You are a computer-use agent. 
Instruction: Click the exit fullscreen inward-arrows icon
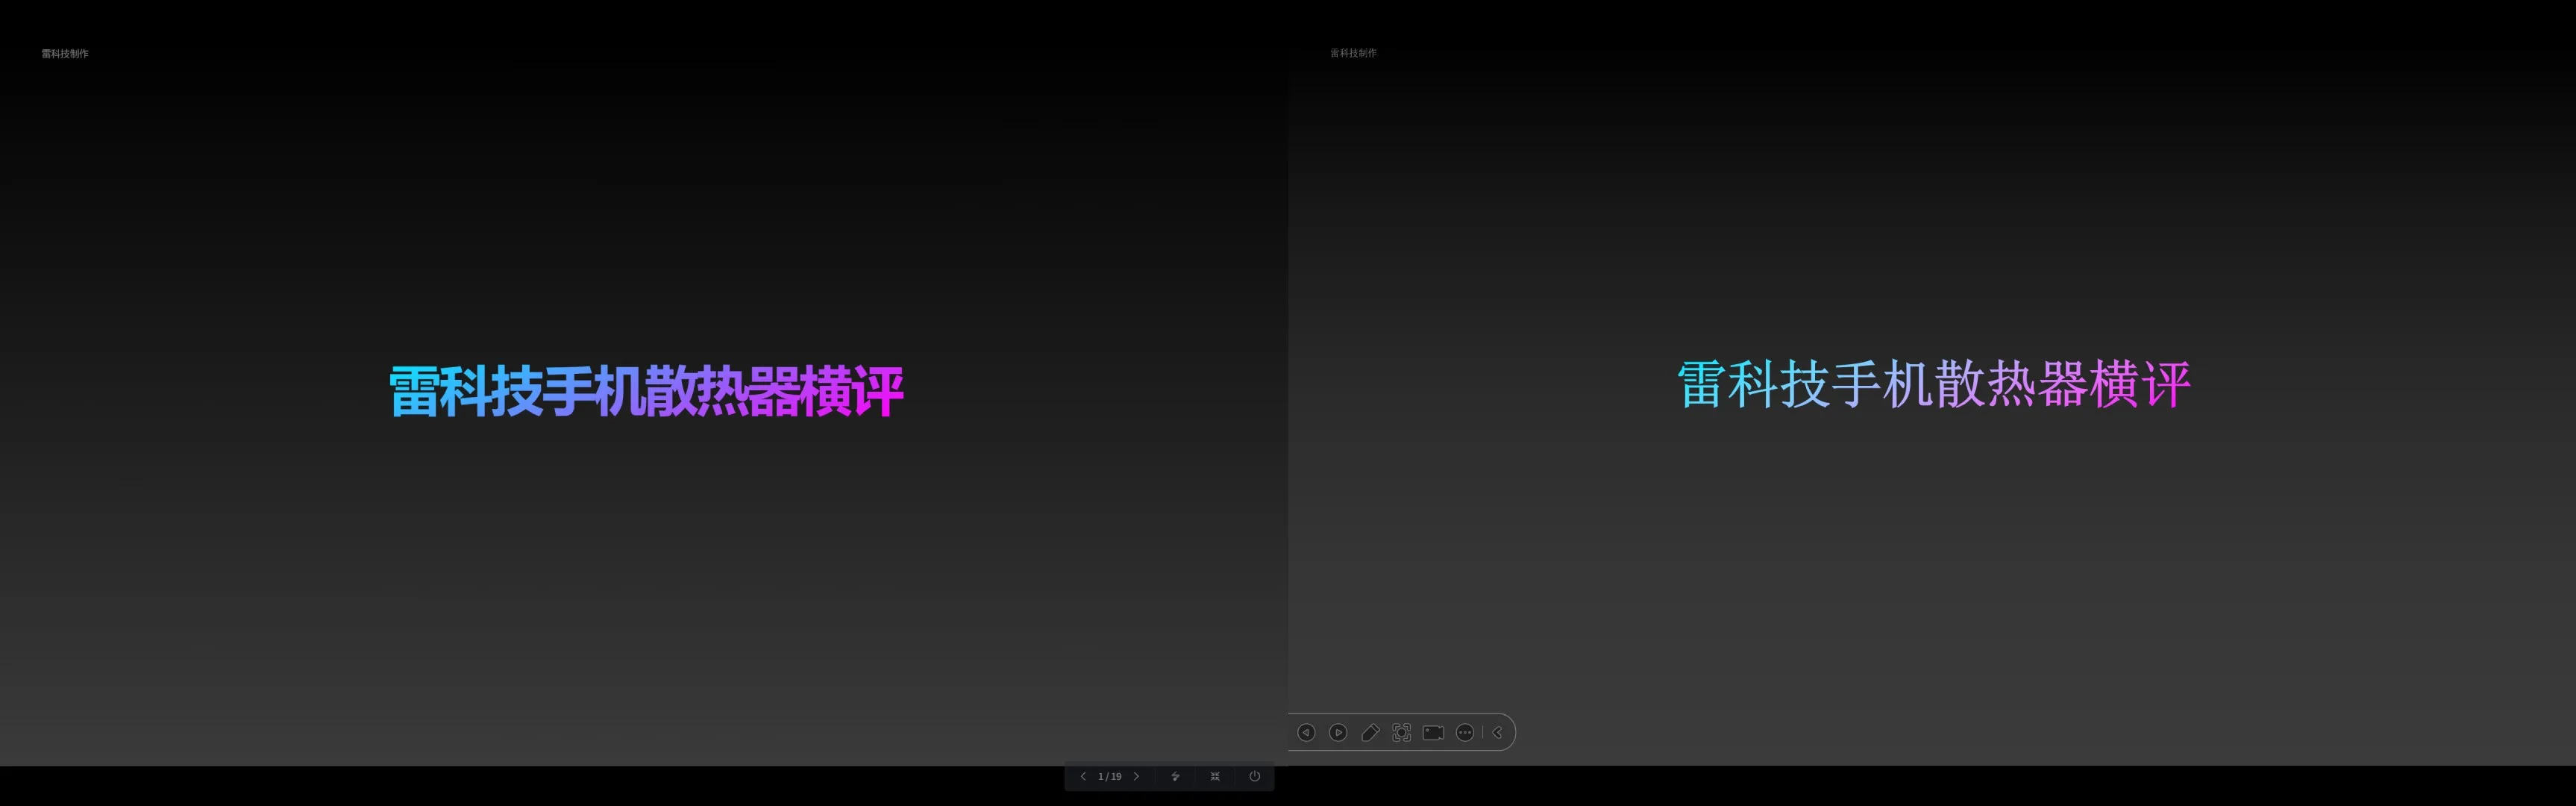pyautogui.click(x=1215, y=776)
